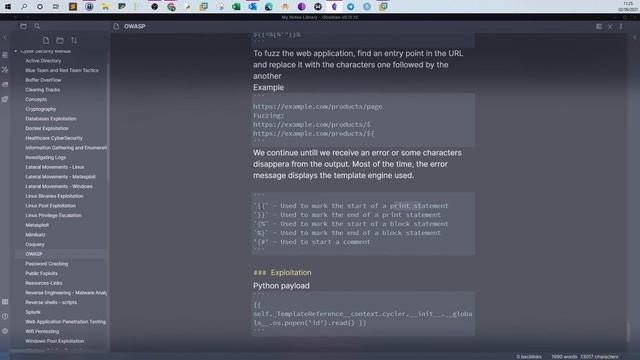Toggle preview mode for the OWASP note
Screen dimensions: 640x360
click(x=599, y=27)
